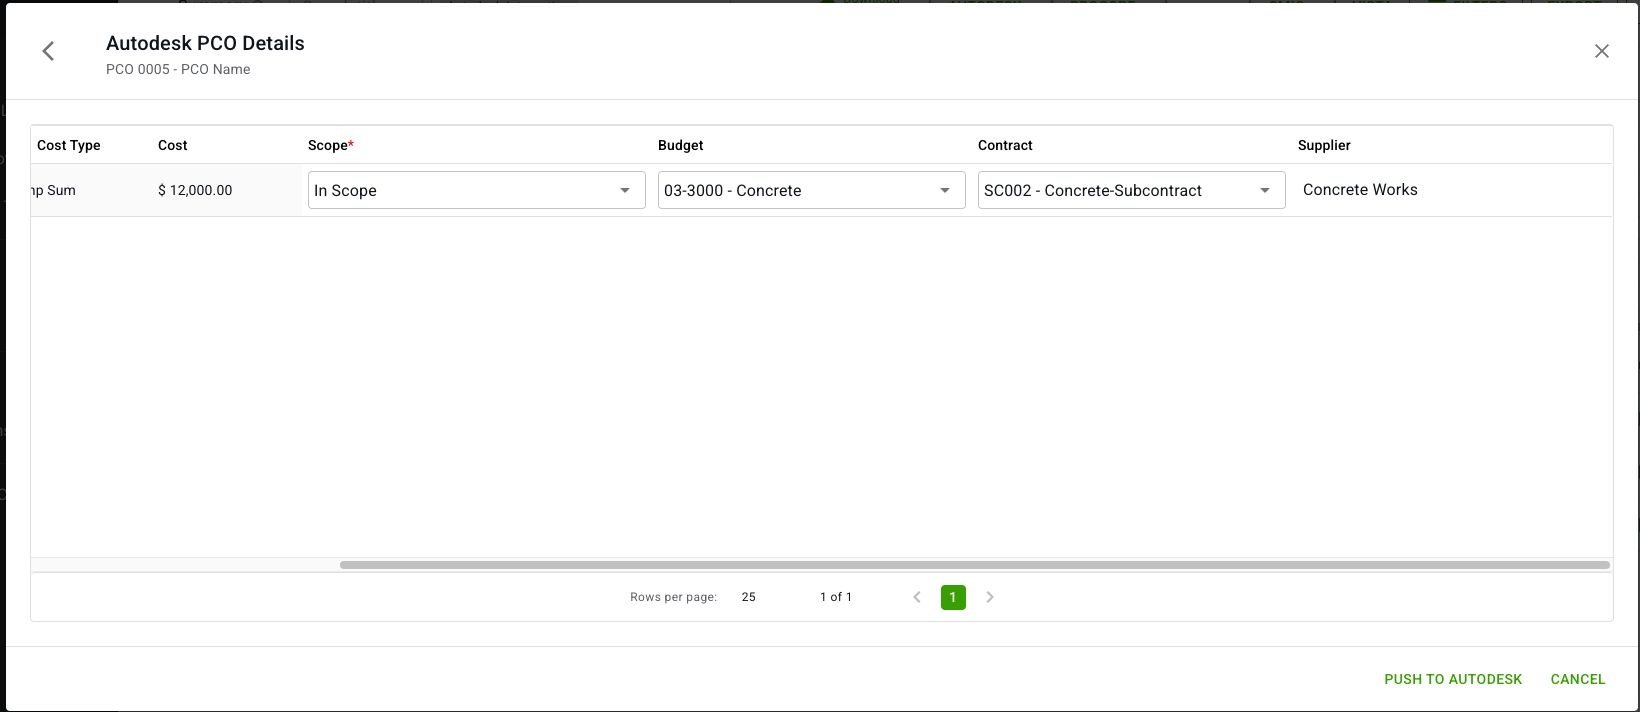Click the Cost Type column header
Viewport: 1640px width, 712px height.
point(69,145)
